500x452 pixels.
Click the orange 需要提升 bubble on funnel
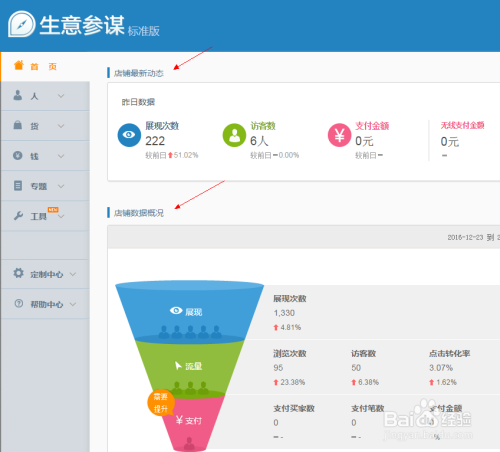point(161,403)
